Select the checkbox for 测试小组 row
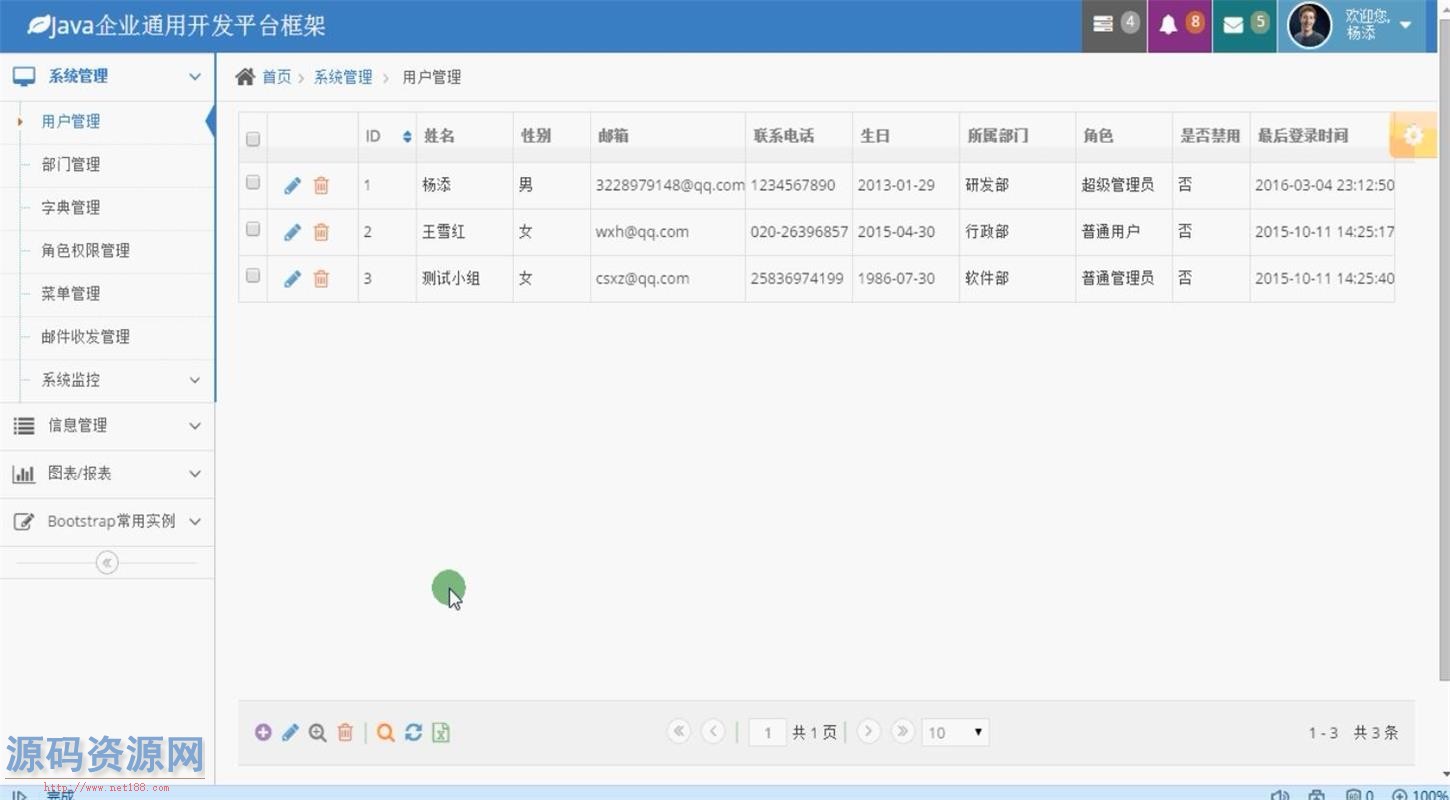The width and height of the screenshot is (1450, 800). [253, 275]
